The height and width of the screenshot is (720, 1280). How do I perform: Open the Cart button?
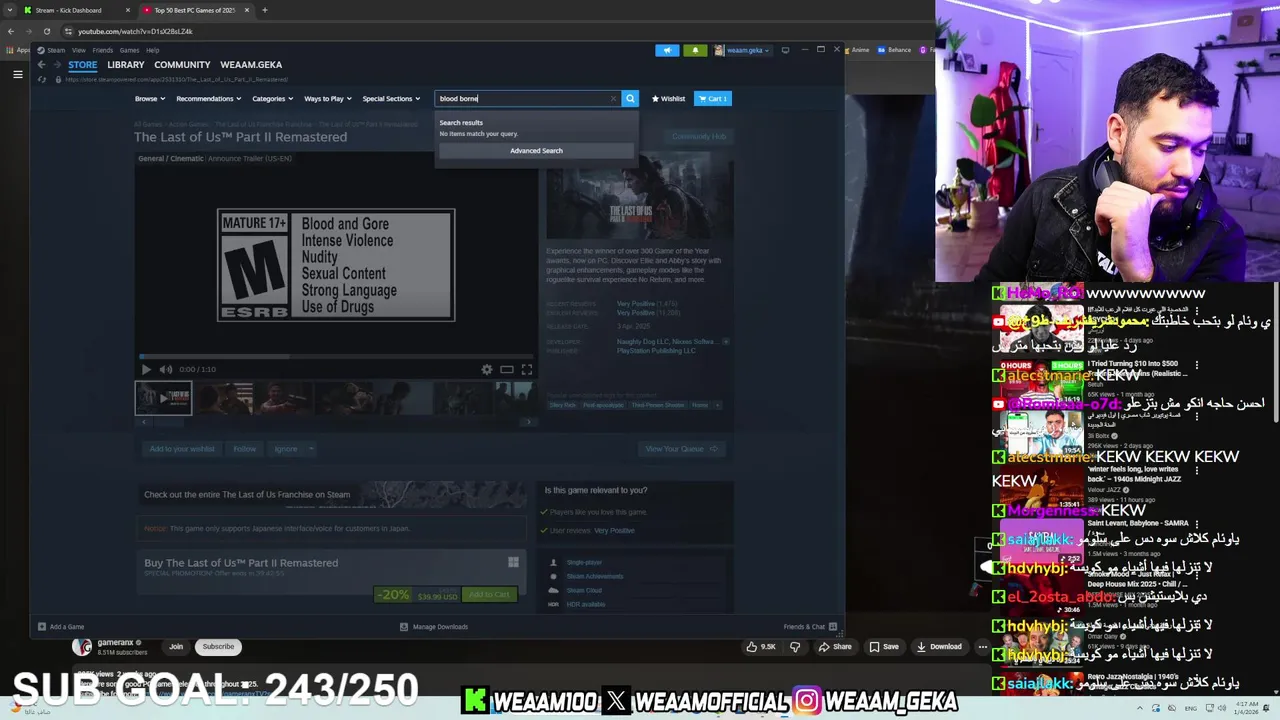click(x=713, y=99)
